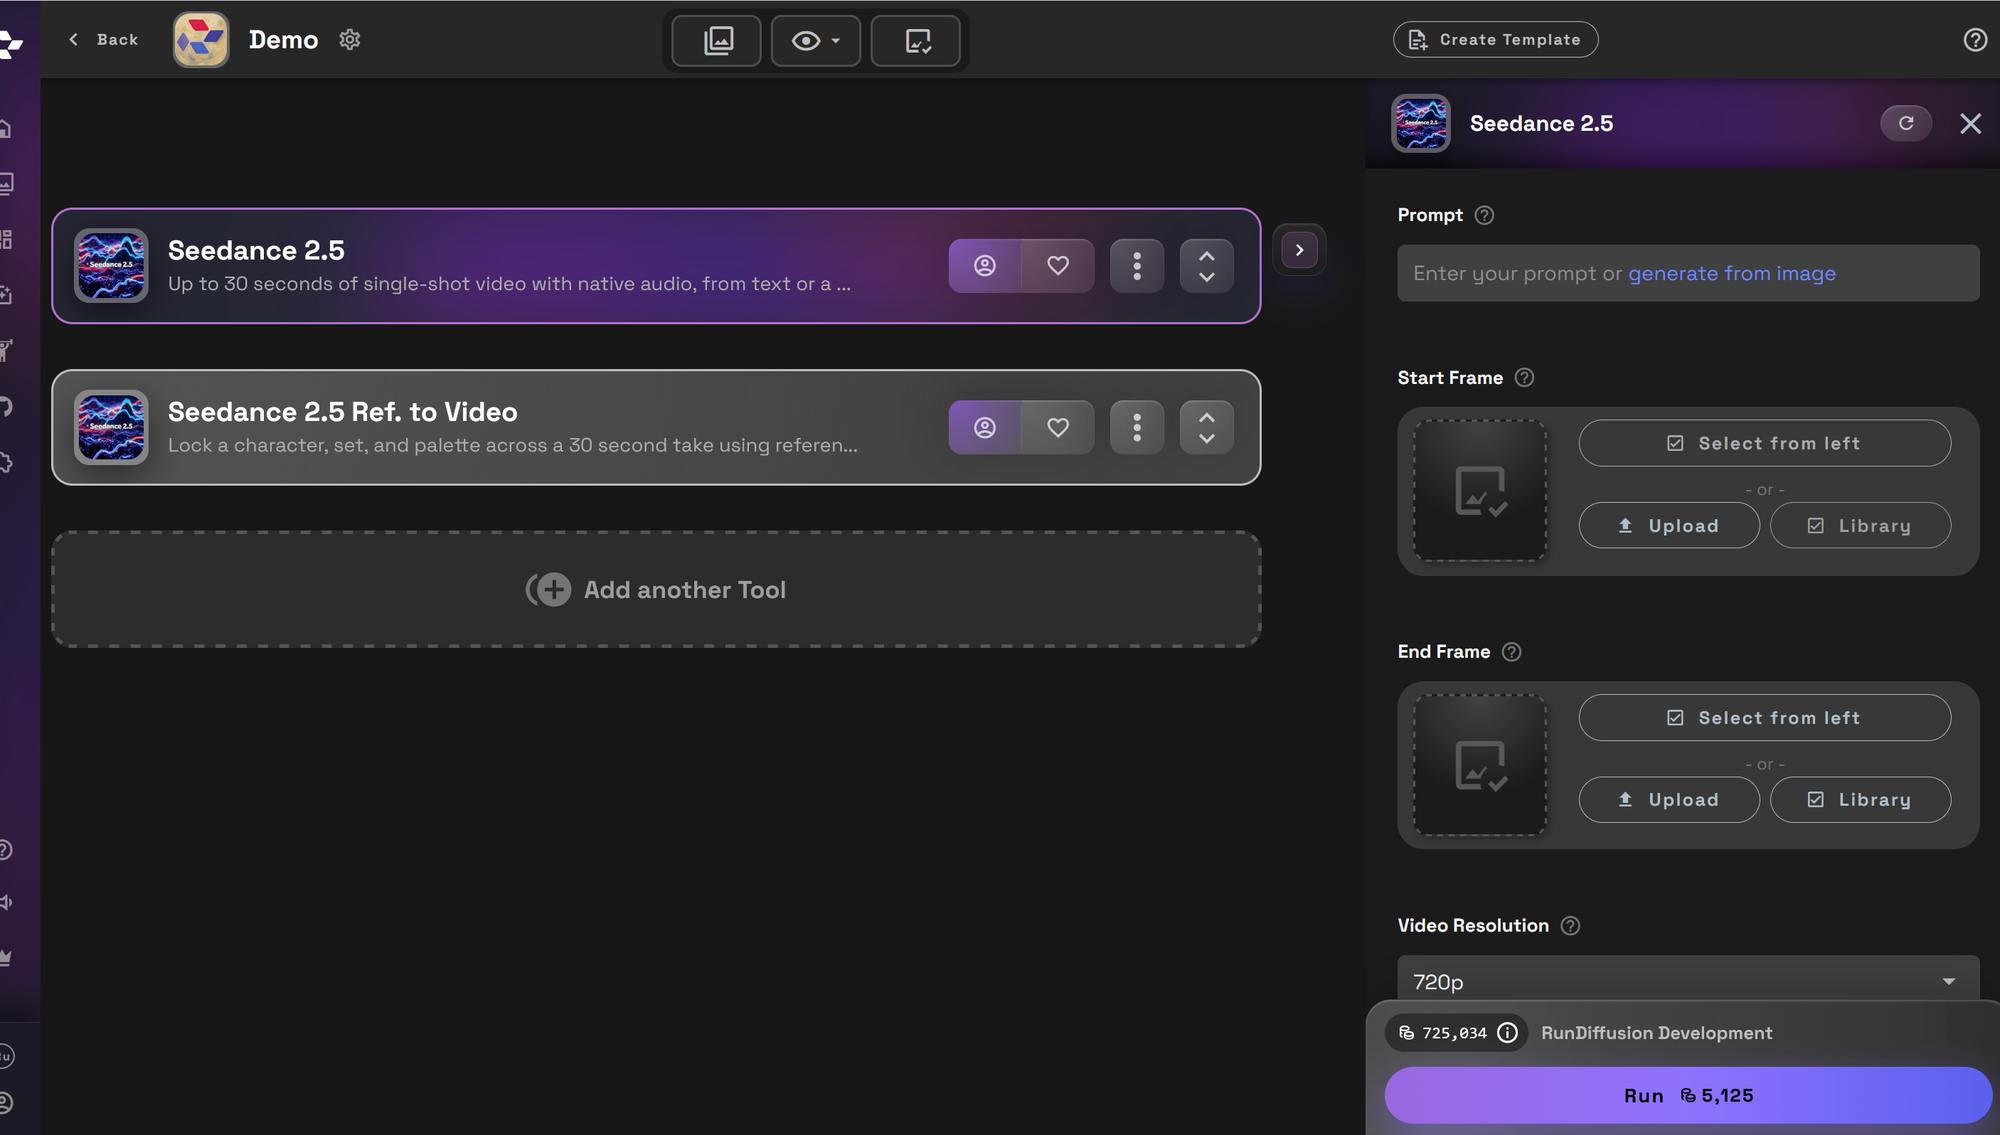Click the End Frame image placeholder
The image size is (2000, 1135).
click(1480, 765)
